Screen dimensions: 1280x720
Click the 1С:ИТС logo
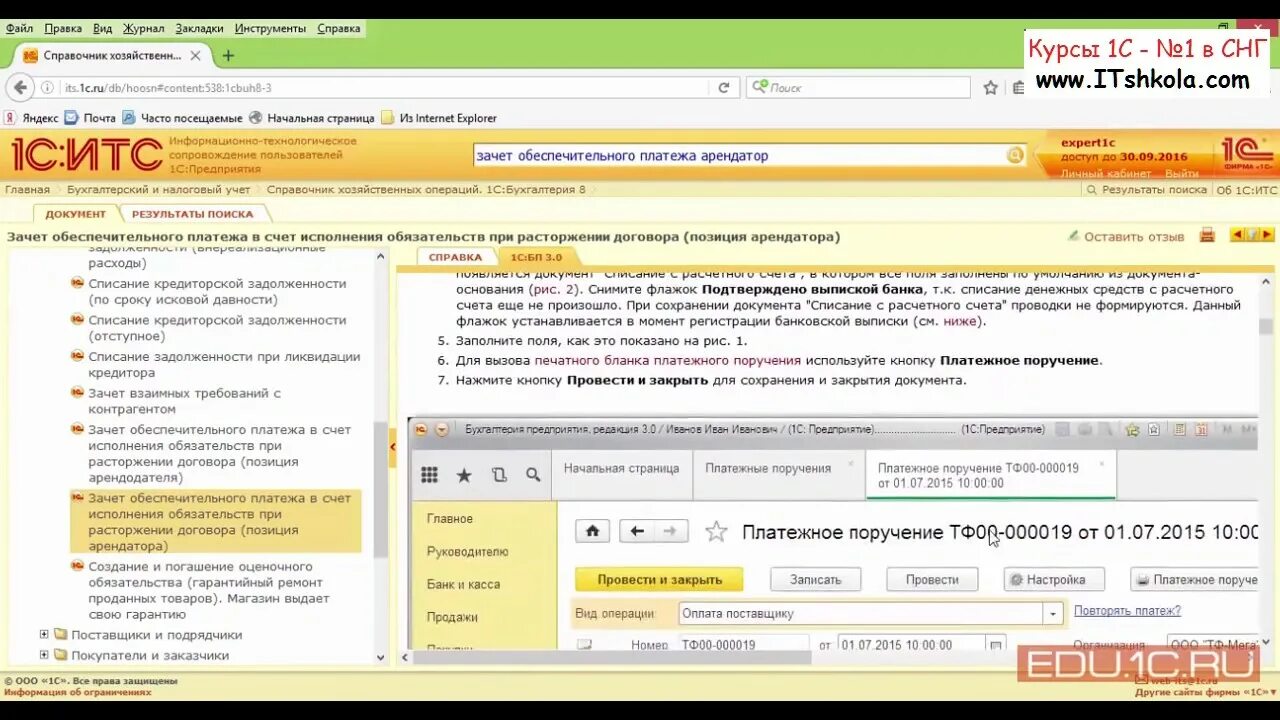coord(87,155)
